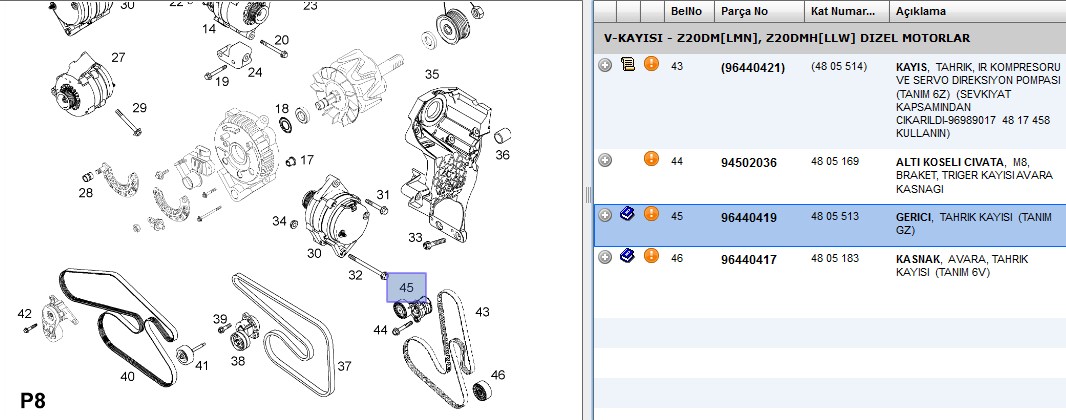
Task: Select part number (96440421)
Action: [753, 68]
